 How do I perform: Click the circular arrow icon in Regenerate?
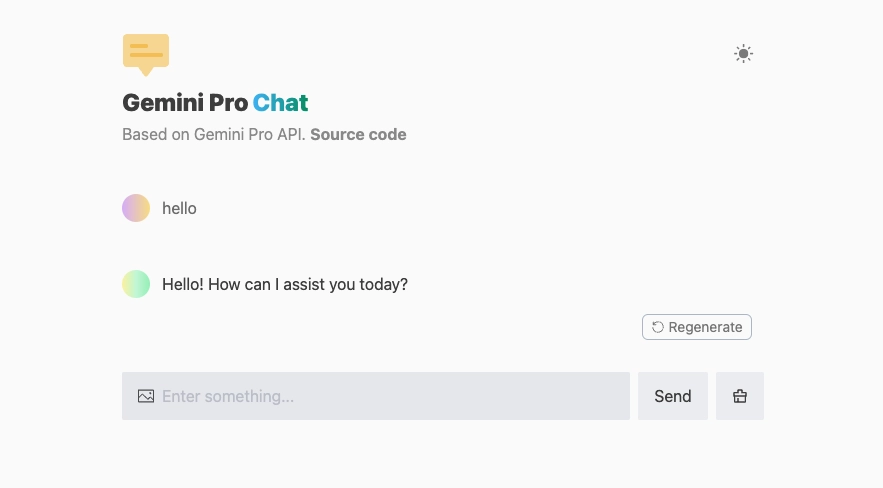click(x=658, y=327)
